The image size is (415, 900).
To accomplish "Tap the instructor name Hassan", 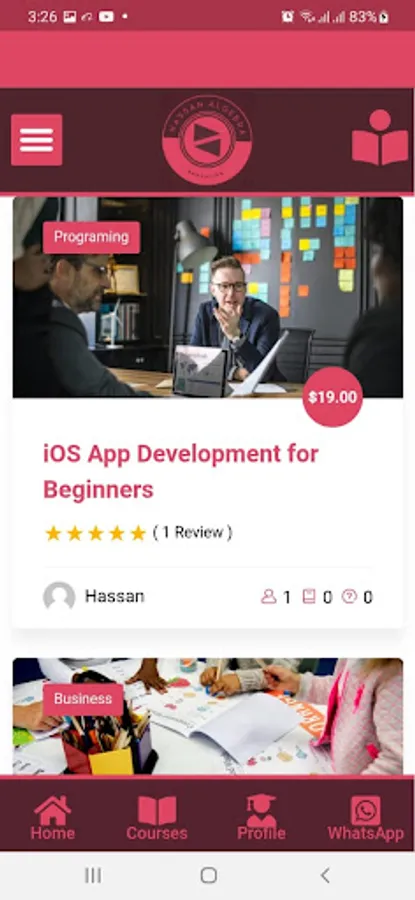I will coord(114,596).
